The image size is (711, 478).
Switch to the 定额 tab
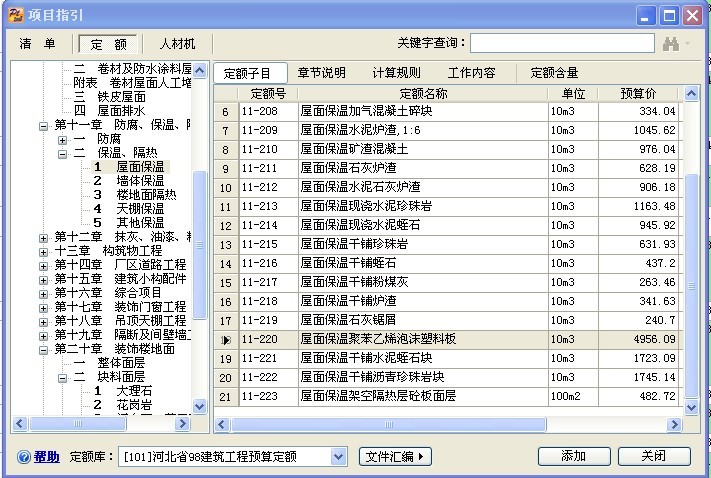tap(108, 44)
